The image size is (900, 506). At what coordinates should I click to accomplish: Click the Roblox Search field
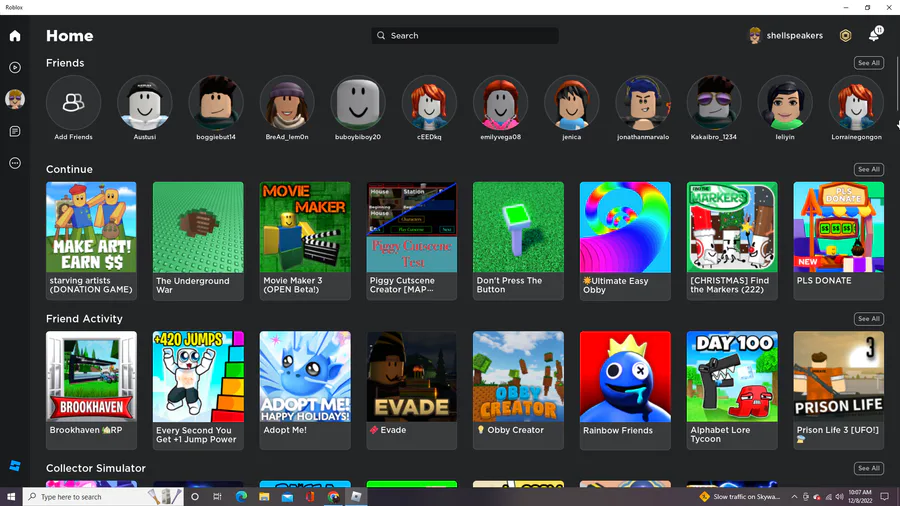tap(465, 36)
